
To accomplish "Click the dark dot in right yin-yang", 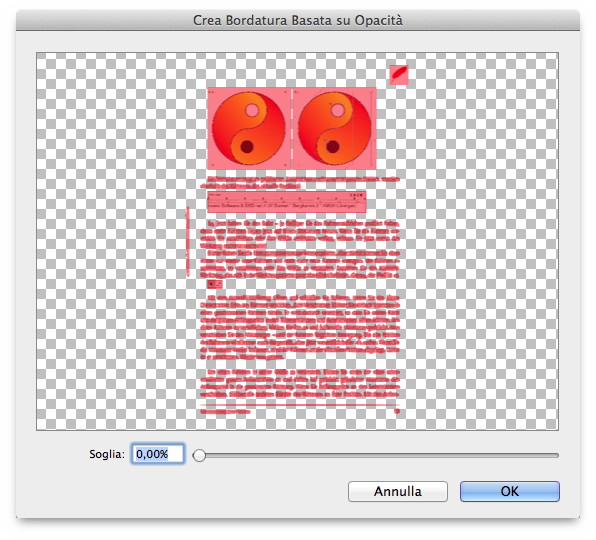I will click(333, 147).
